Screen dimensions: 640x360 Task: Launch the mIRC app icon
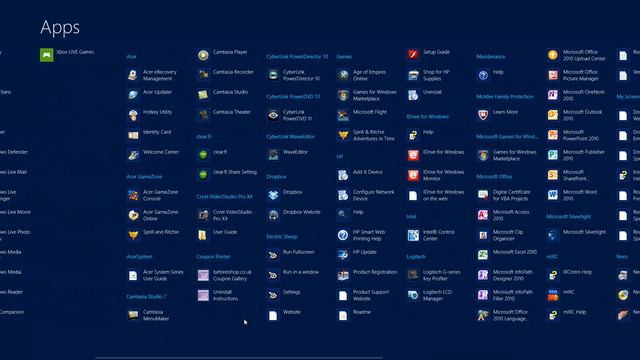click(x=553, y=295)
